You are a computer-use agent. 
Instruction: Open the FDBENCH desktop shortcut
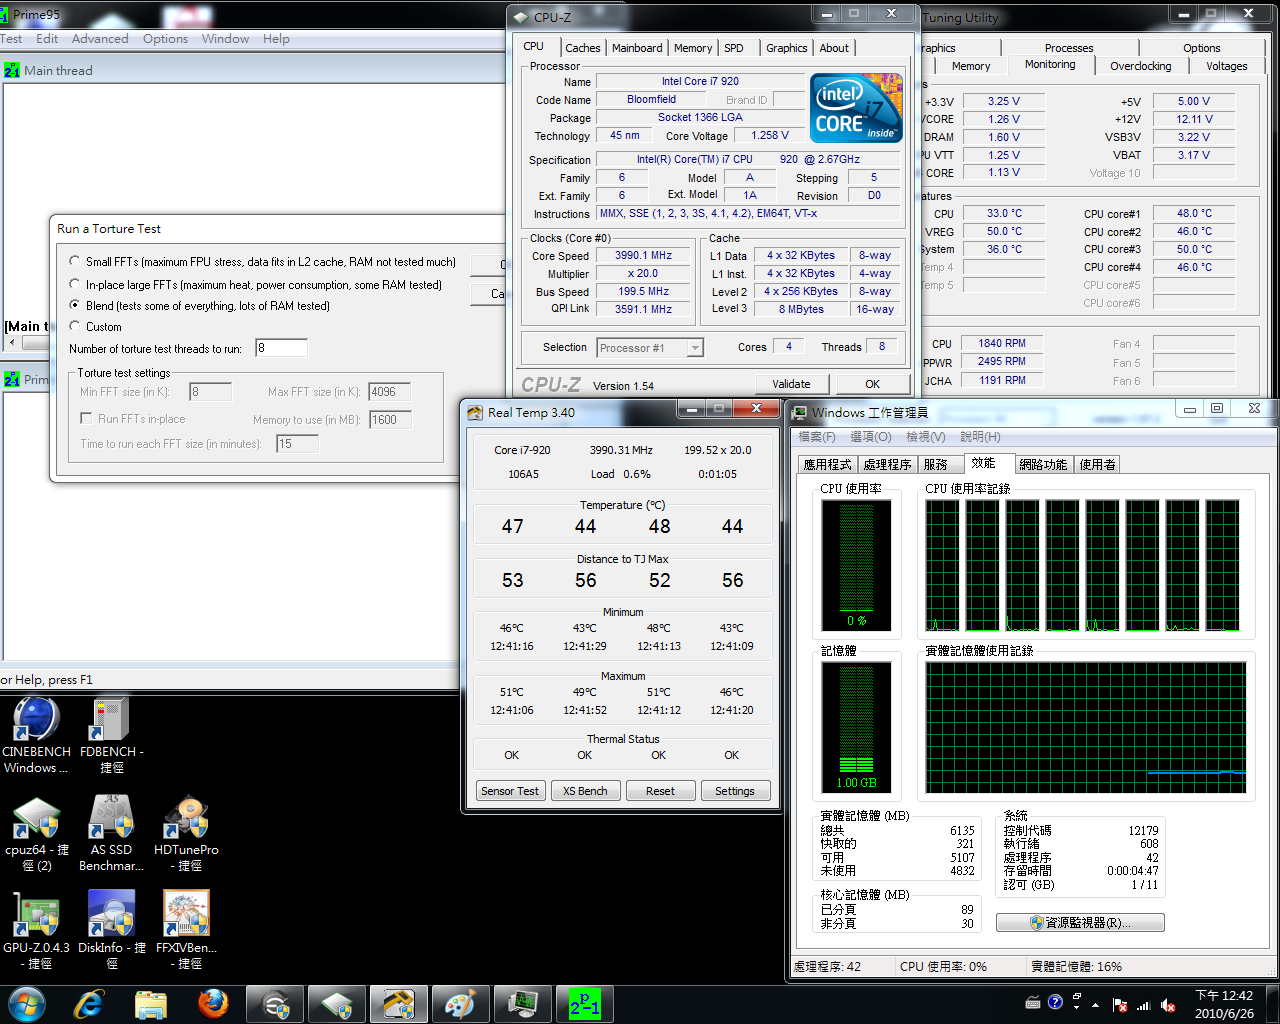click(111, 735)
